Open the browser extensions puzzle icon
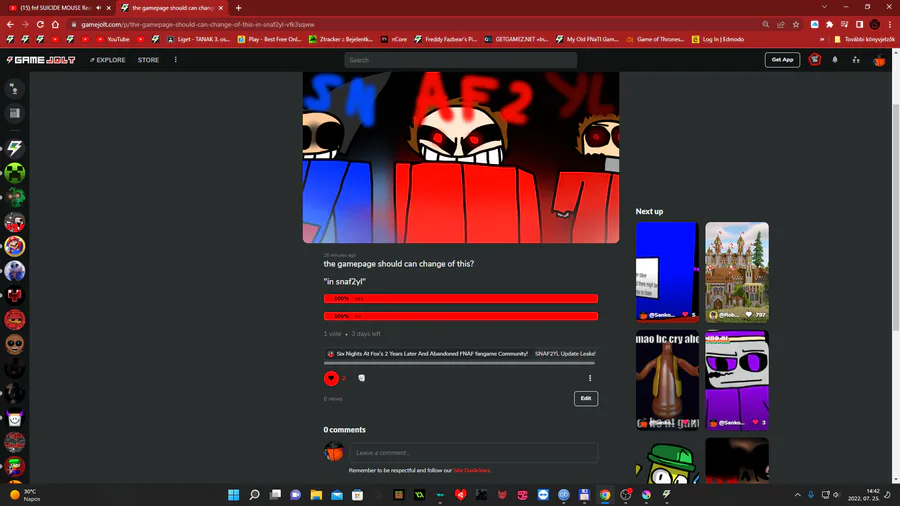 (x=829, y=24)
